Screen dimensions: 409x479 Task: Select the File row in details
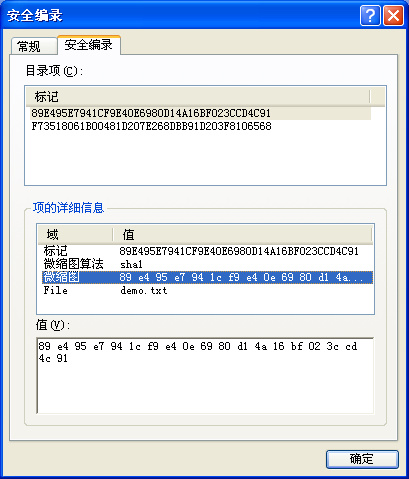tap(207, 290)
